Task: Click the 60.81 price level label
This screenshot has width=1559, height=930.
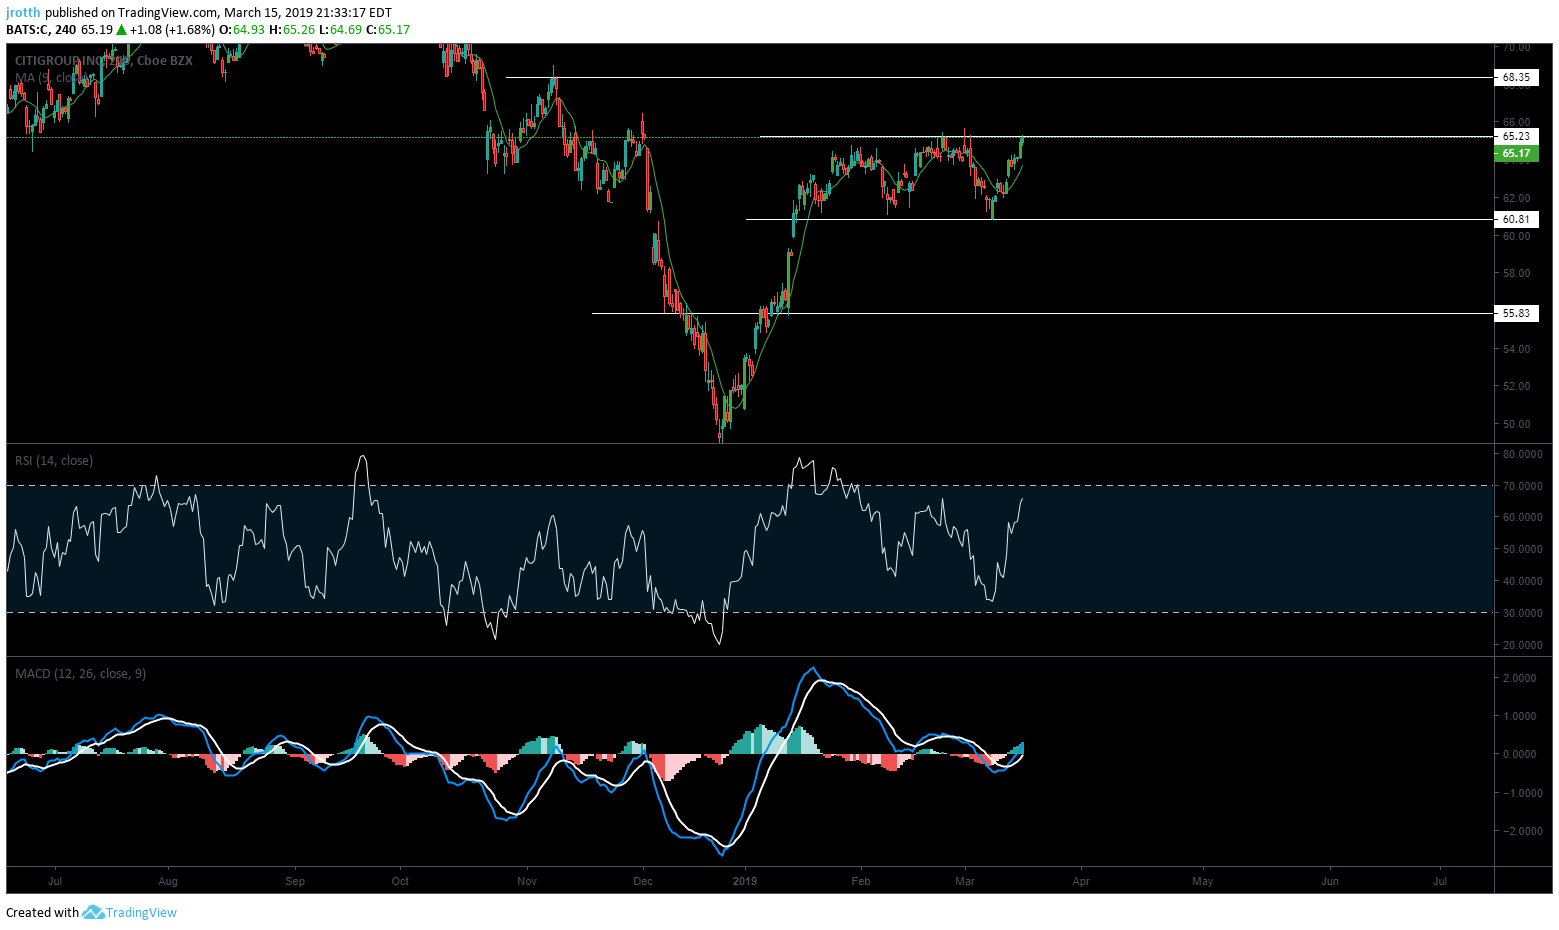Action: [x=1516, y=219]
